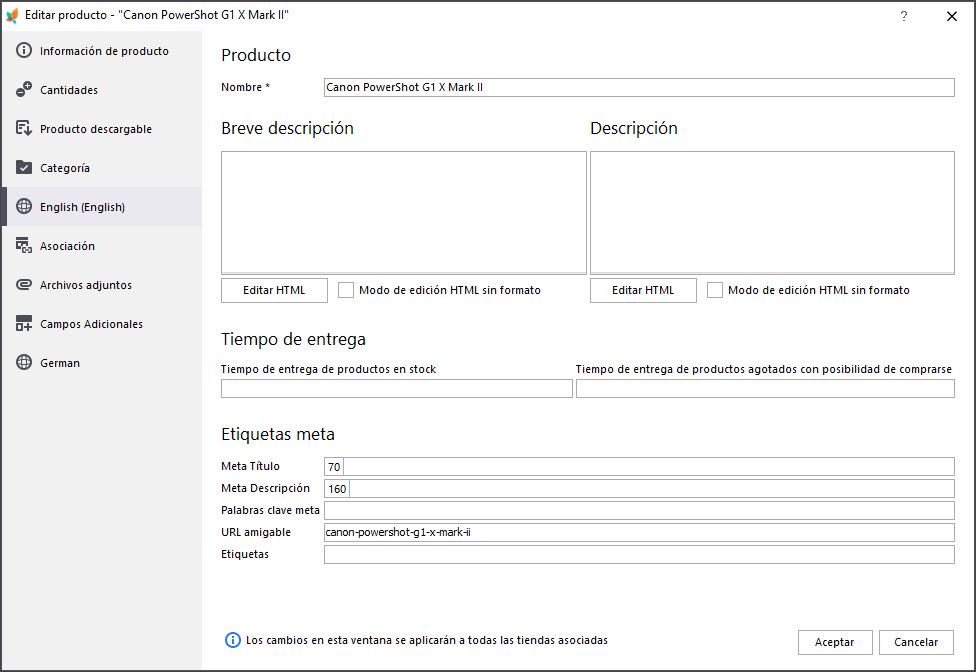Click the Producto descargable download icon
The image size is (976, 672).
24,128
